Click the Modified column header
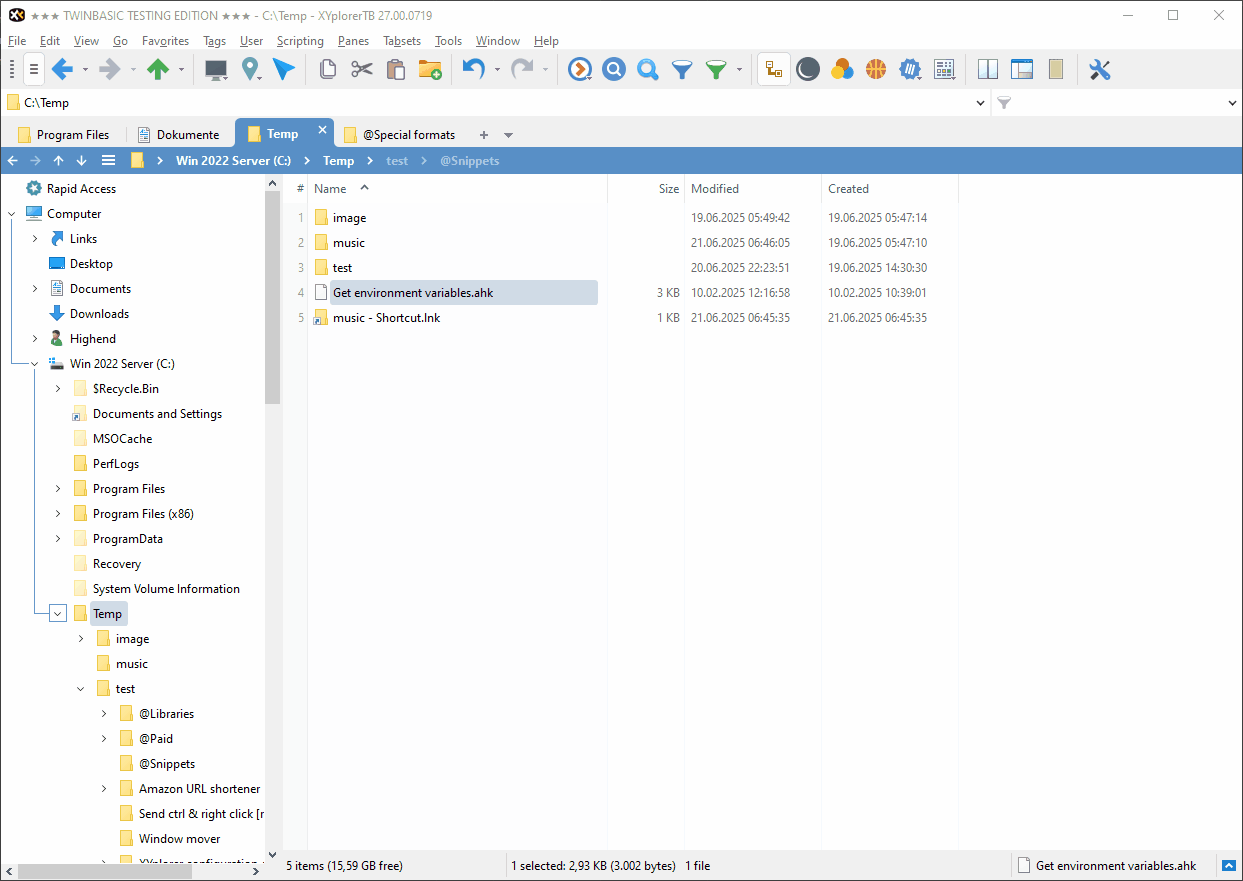1243x881 pixels. 715,188
